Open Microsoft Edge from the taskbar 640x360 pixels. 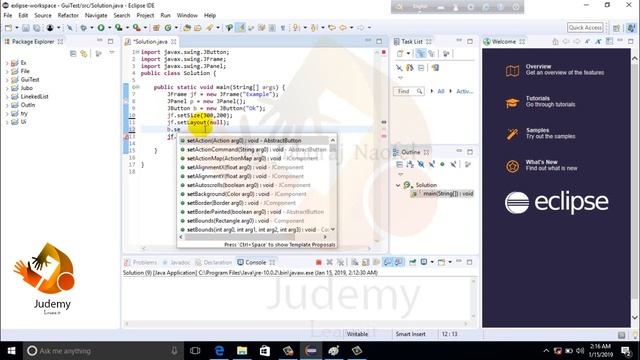pos(219,351)
